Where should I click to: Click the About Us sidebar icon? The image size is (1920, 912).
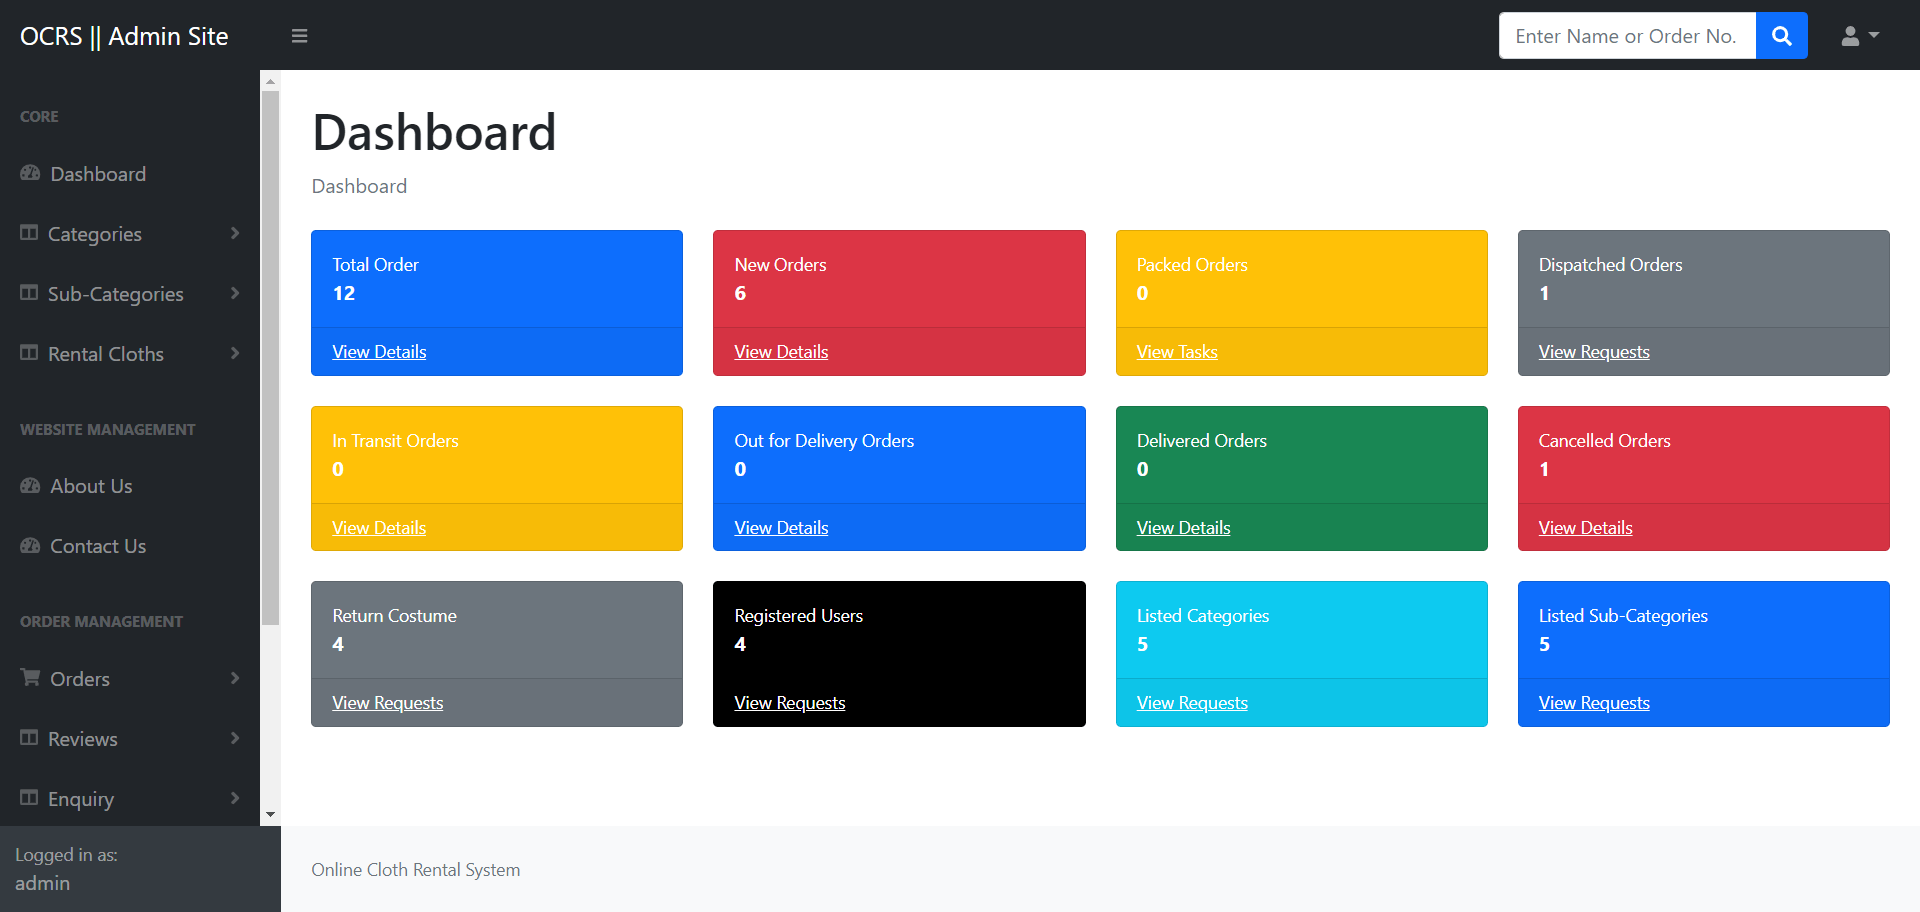click(x=30, y=486)
